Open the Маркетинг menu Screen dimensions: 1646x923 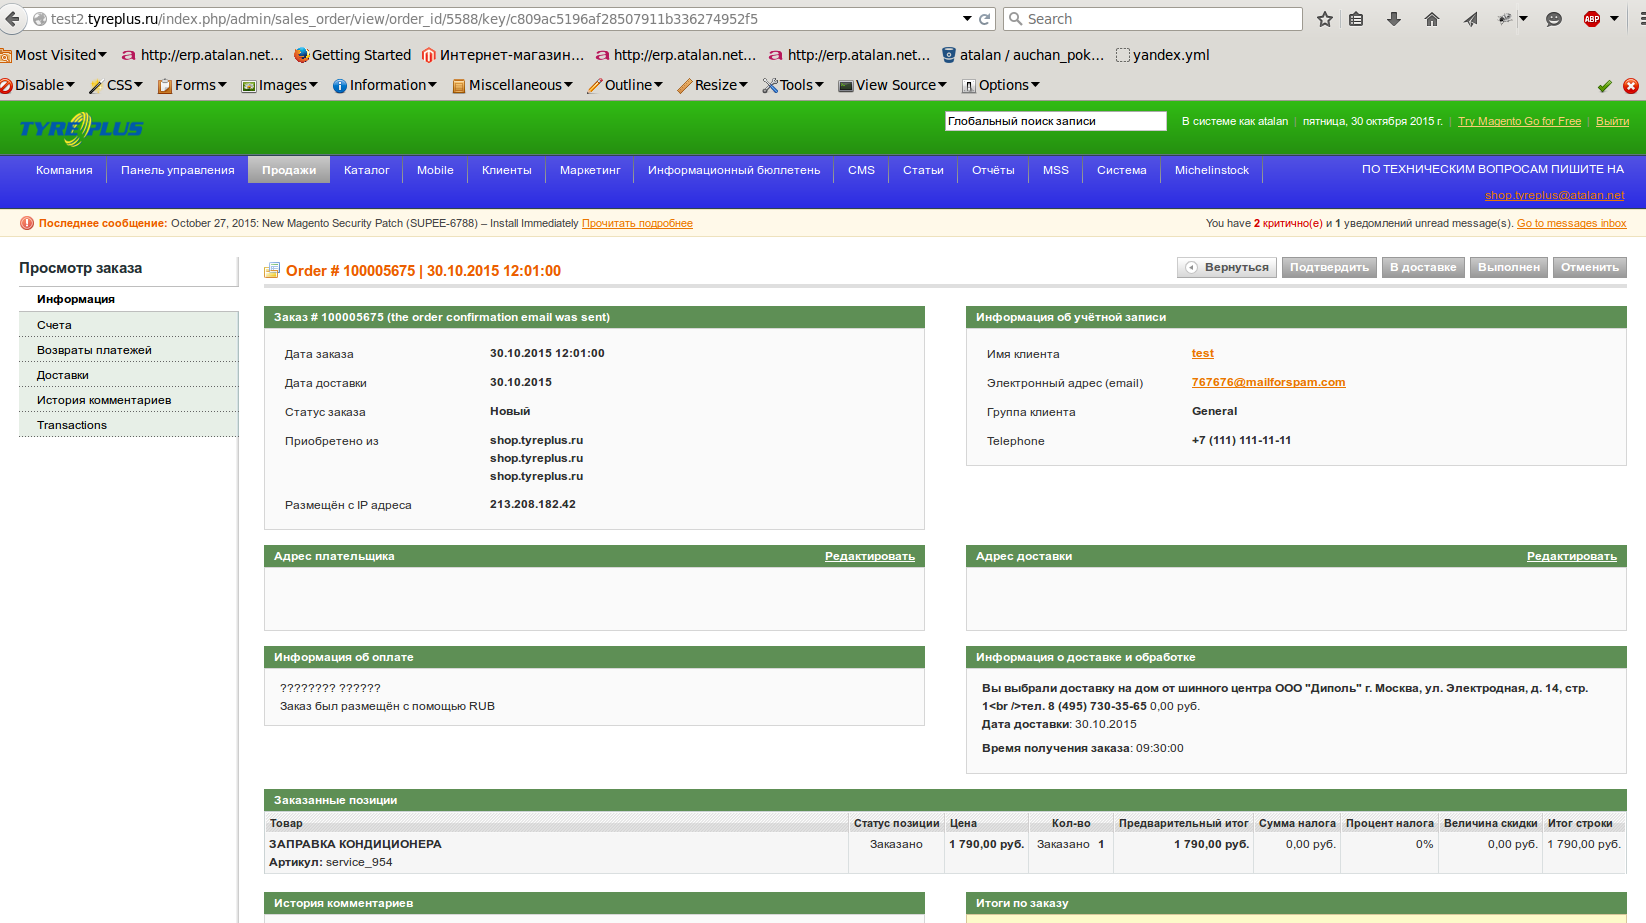click(x=590, y=170)
